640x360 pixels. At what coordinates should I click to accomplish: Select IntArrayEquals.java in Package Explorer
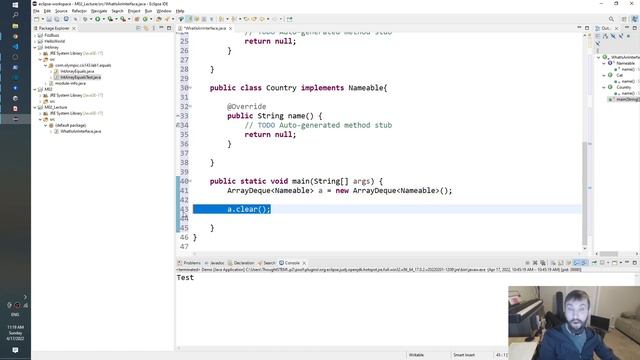(x=77, y=71)
